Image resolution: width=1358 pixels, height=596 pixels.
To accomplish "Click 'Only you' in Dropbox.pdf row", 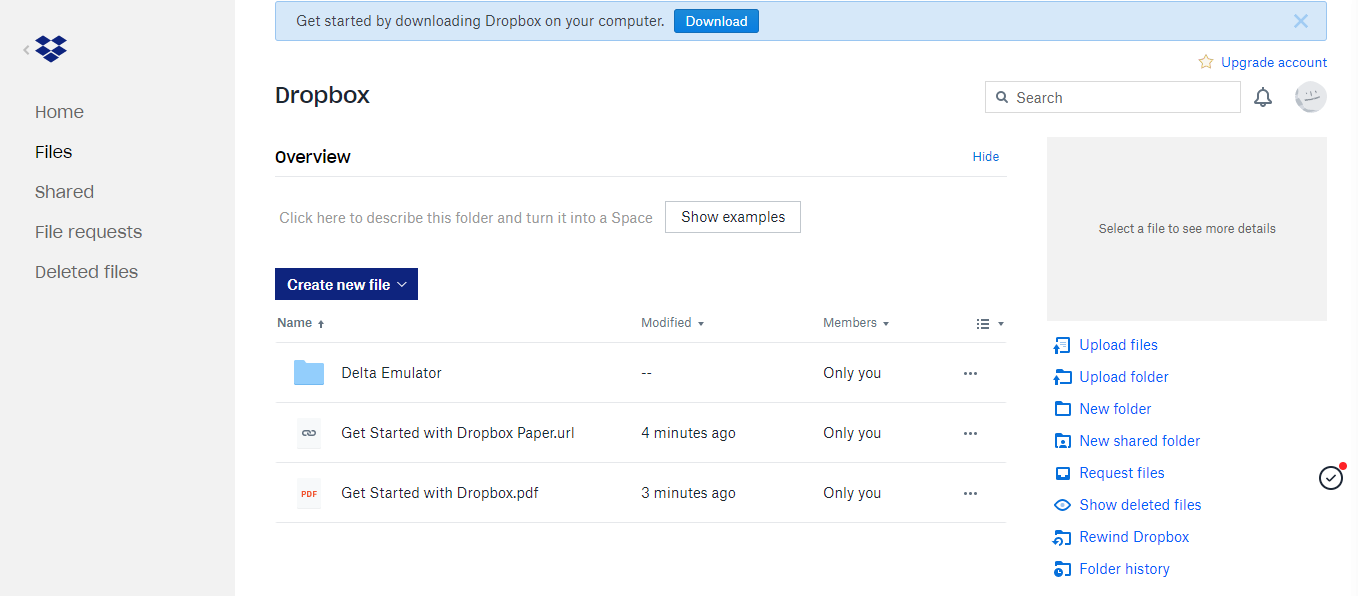I will (852, 493).
